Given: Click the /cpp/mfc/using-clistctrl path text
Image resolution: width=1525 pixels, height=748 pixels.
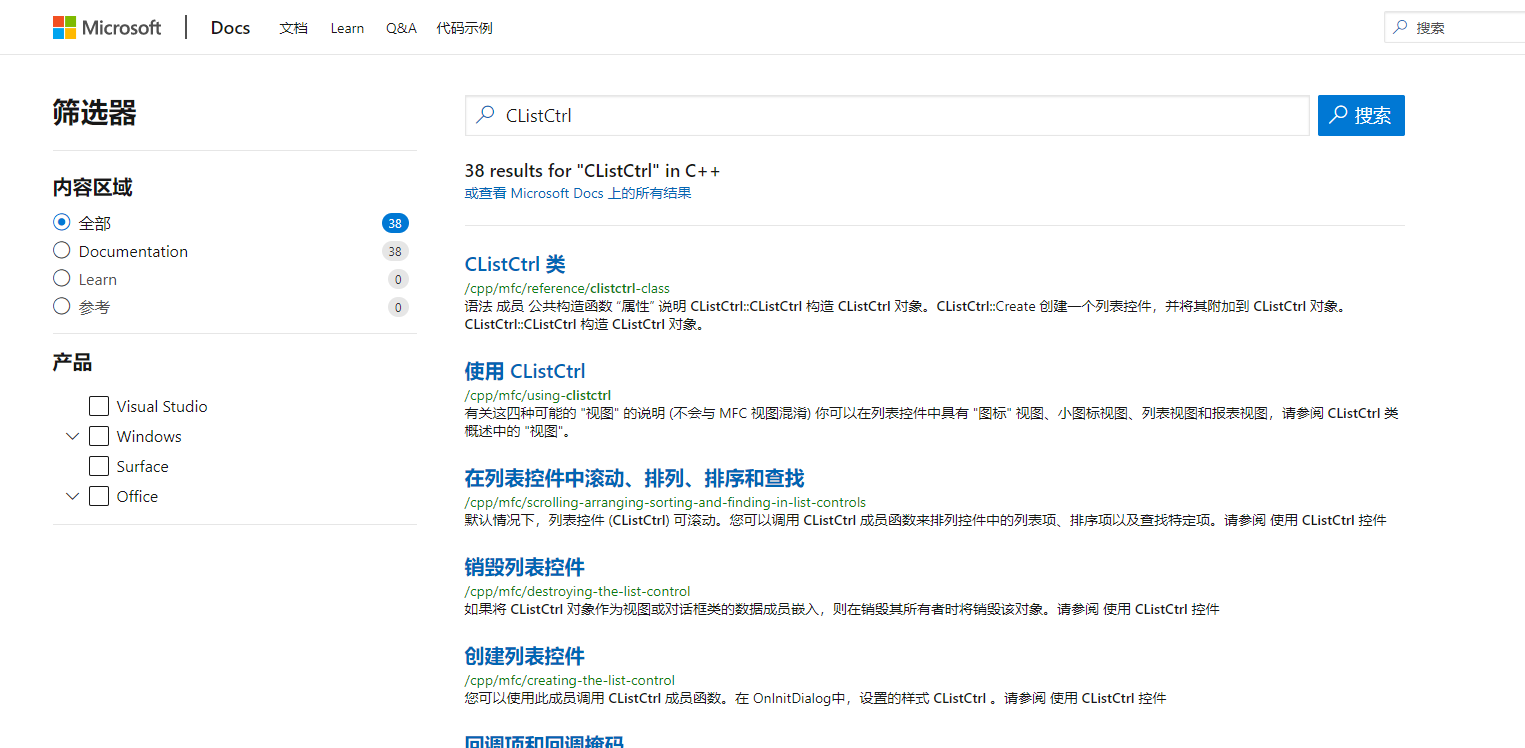Looking at the screenshot, I should point(538,395).
